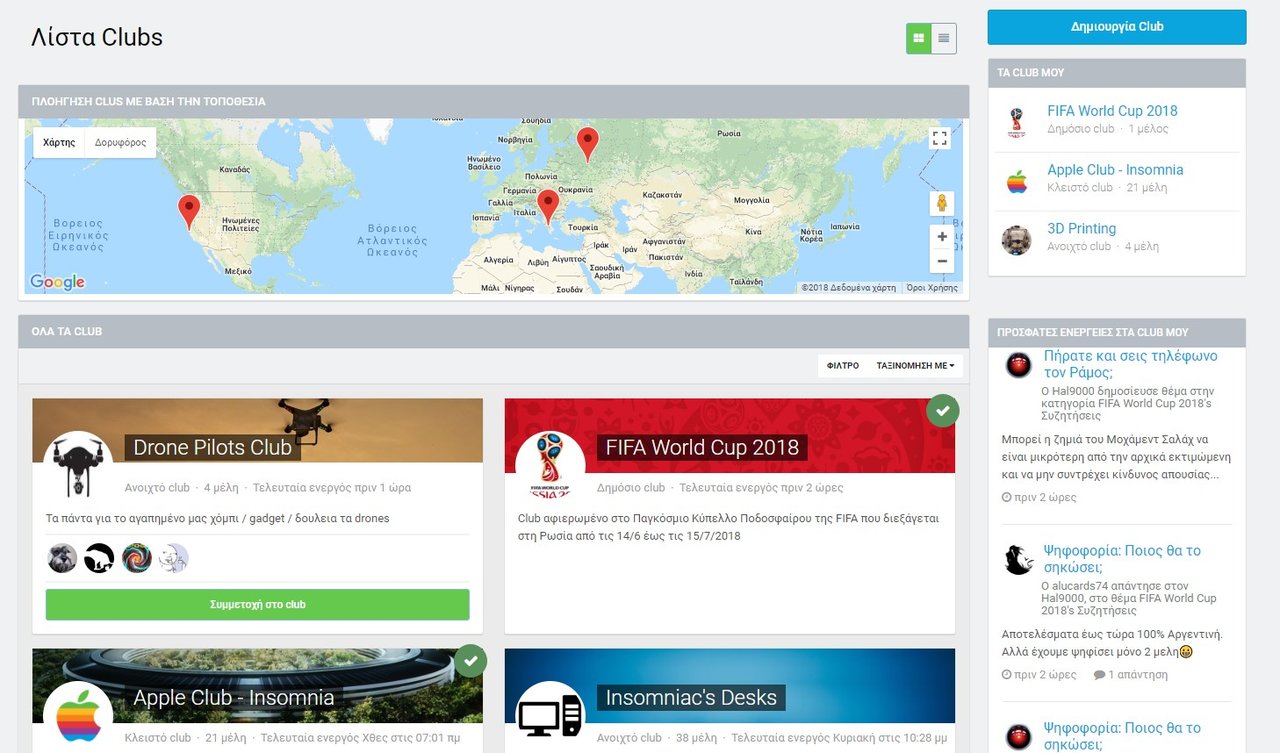Open the Google logo link on map
This screenshot has height=753, width=1280.
tap(57, 282)
